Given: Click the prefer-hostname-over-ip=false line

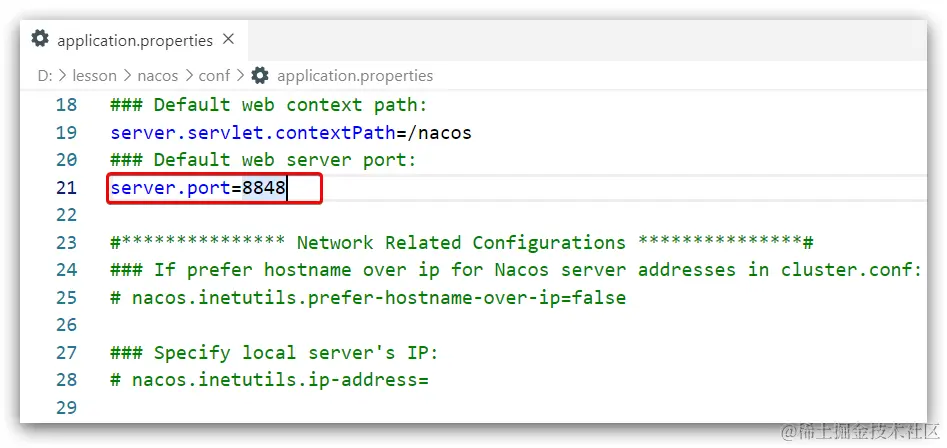Looking at the screenshot, I should (x=368, y=298).
